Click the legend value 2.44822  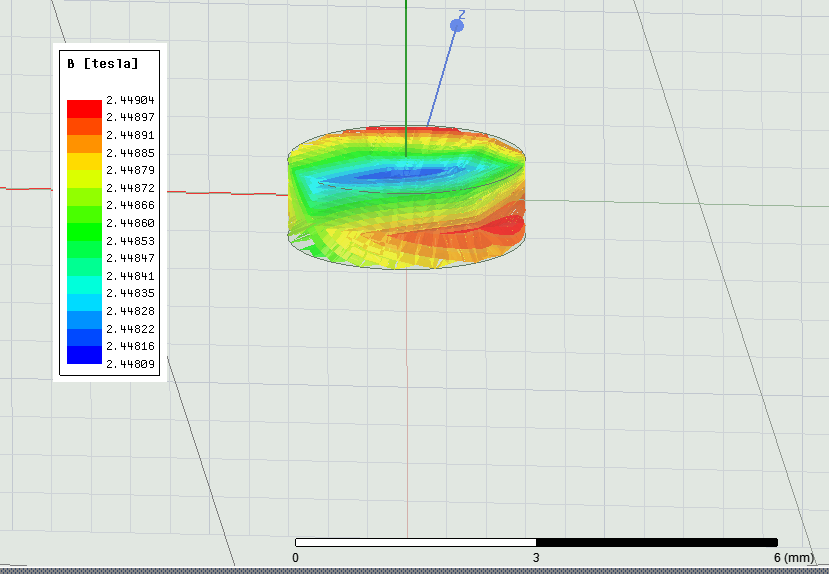(x=131, y=329)
